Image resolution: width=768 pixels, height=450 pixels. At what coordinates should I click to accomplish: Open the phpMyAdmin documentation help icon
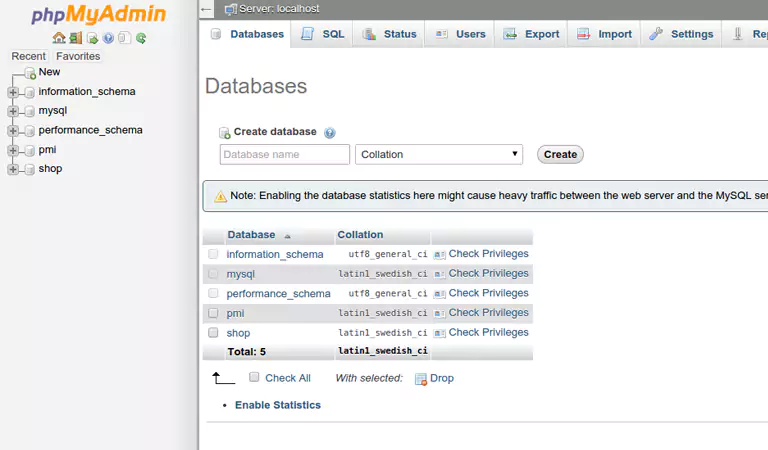[108, 38]
